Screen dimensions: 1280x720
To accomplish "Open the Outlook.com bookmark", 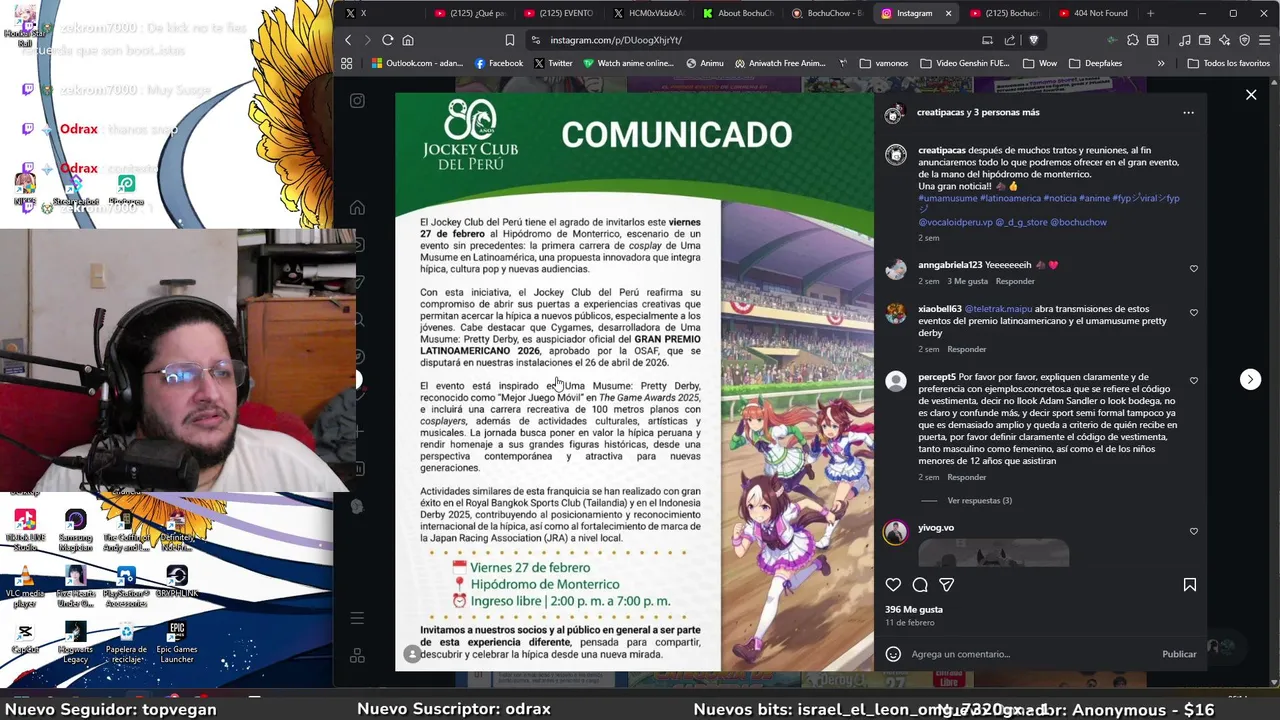I will pos(417,63).
